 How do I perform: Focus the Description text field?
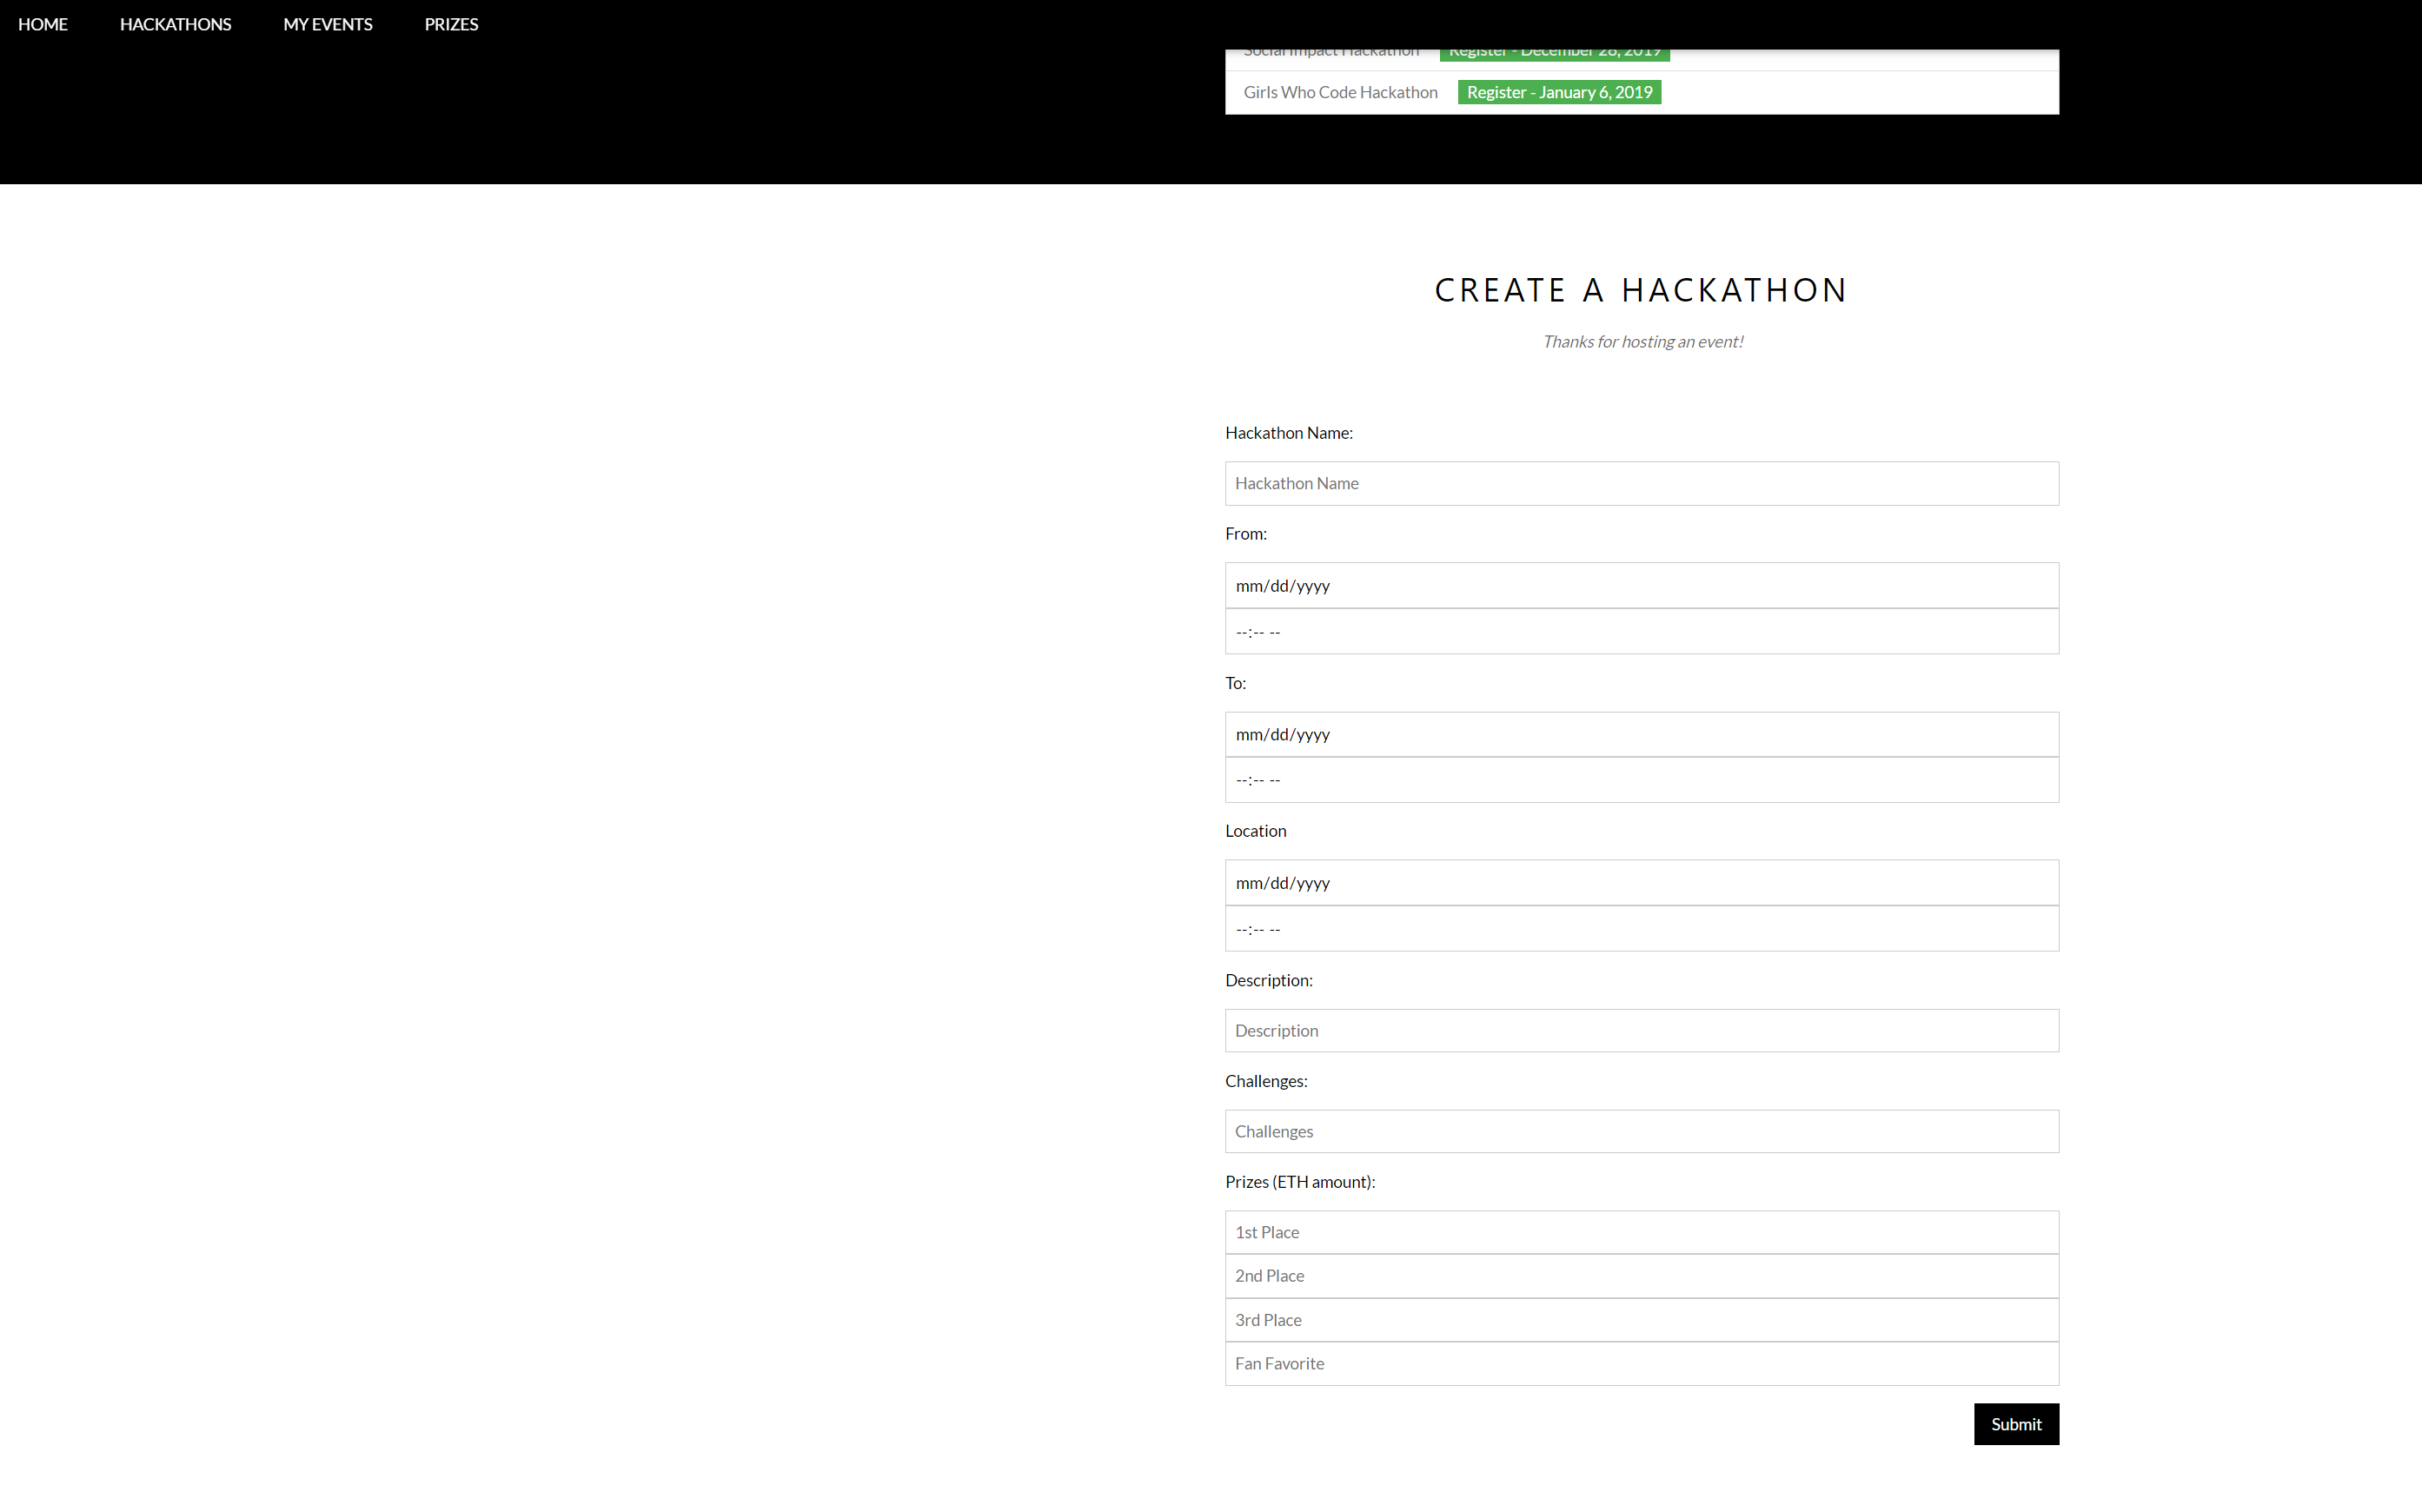click(1641, 1030)
